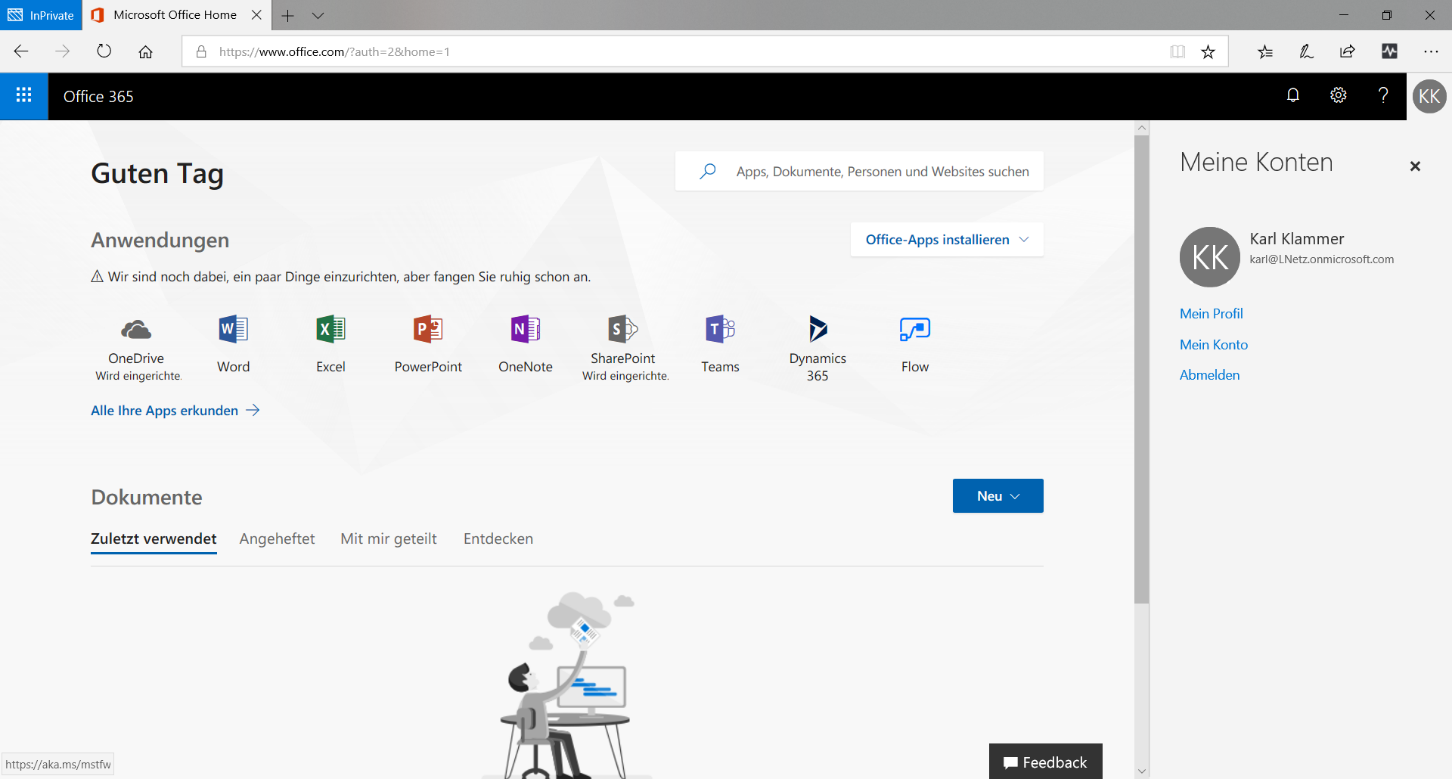The image size is (1452, 779).
Task: Share this page from the browser toolbar
Action: [1347, 51]
